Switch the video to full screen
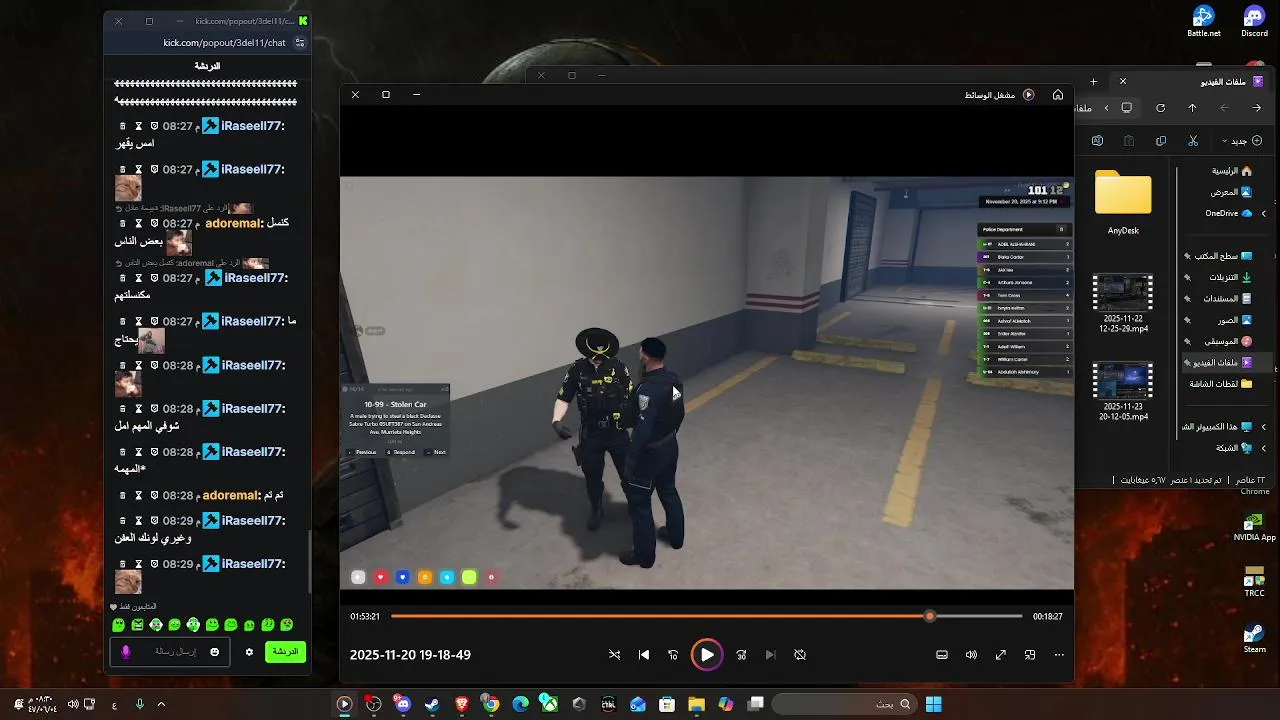1280x720 pixels. coord(1000,655)
